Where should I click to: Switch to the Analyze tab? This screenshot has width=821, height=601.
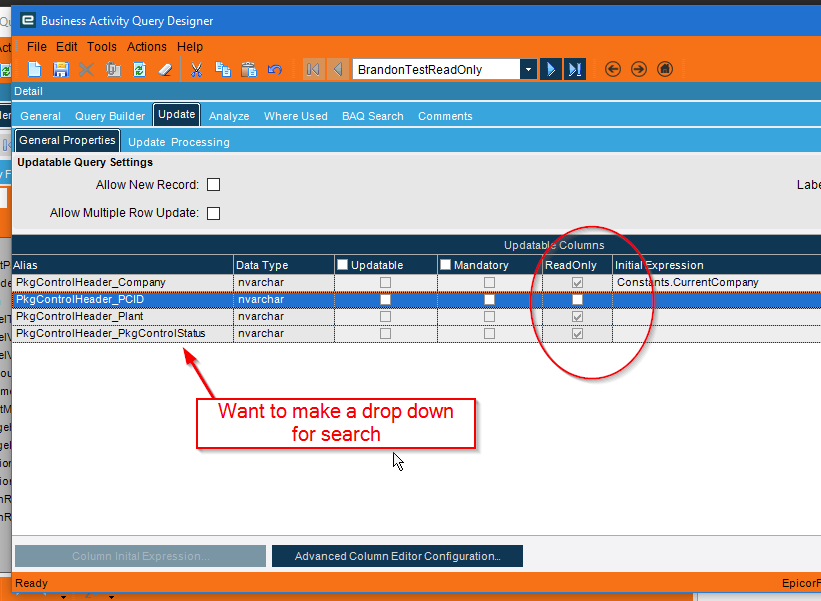point(229,116)
